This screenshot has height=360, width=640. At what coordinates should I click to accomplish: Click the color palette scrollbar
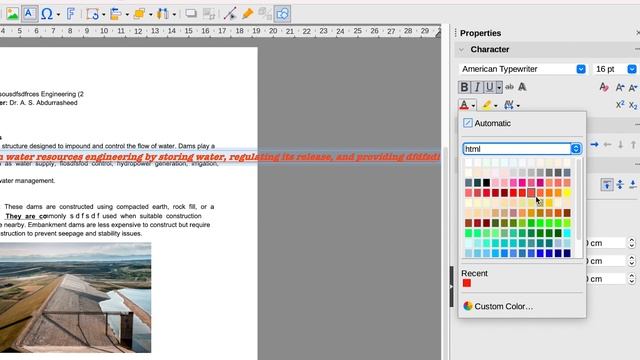[578, 200]
